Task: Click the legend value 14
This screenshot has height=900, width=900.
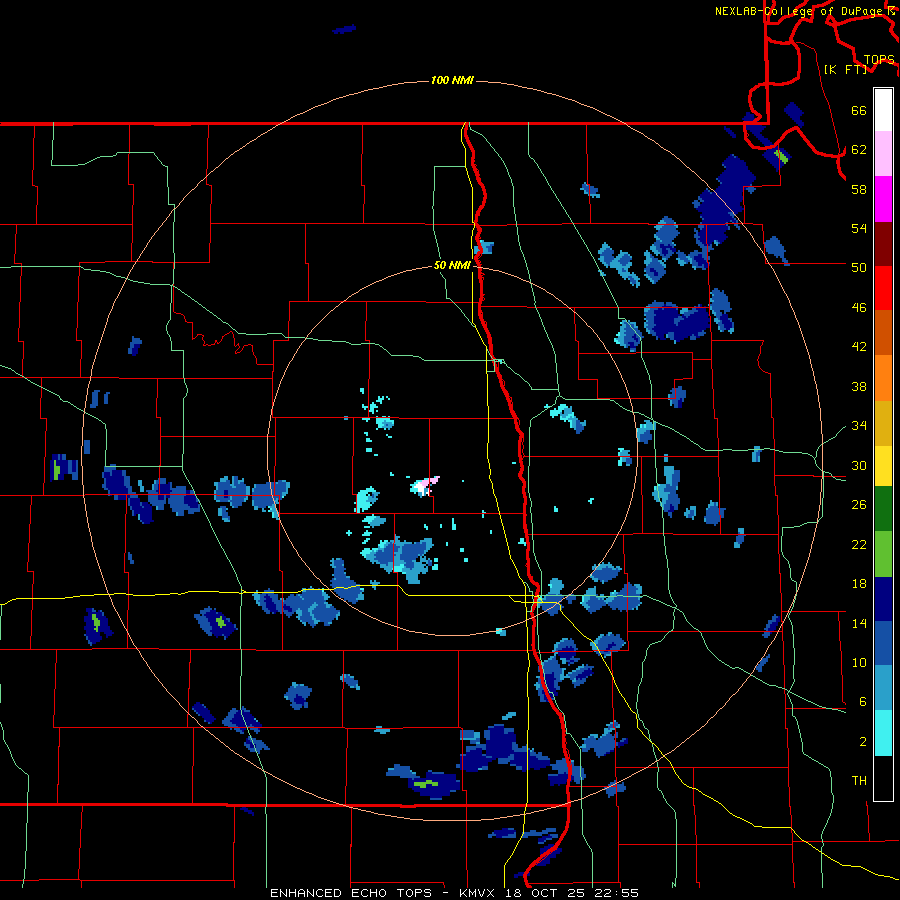Action: point(859,623)
